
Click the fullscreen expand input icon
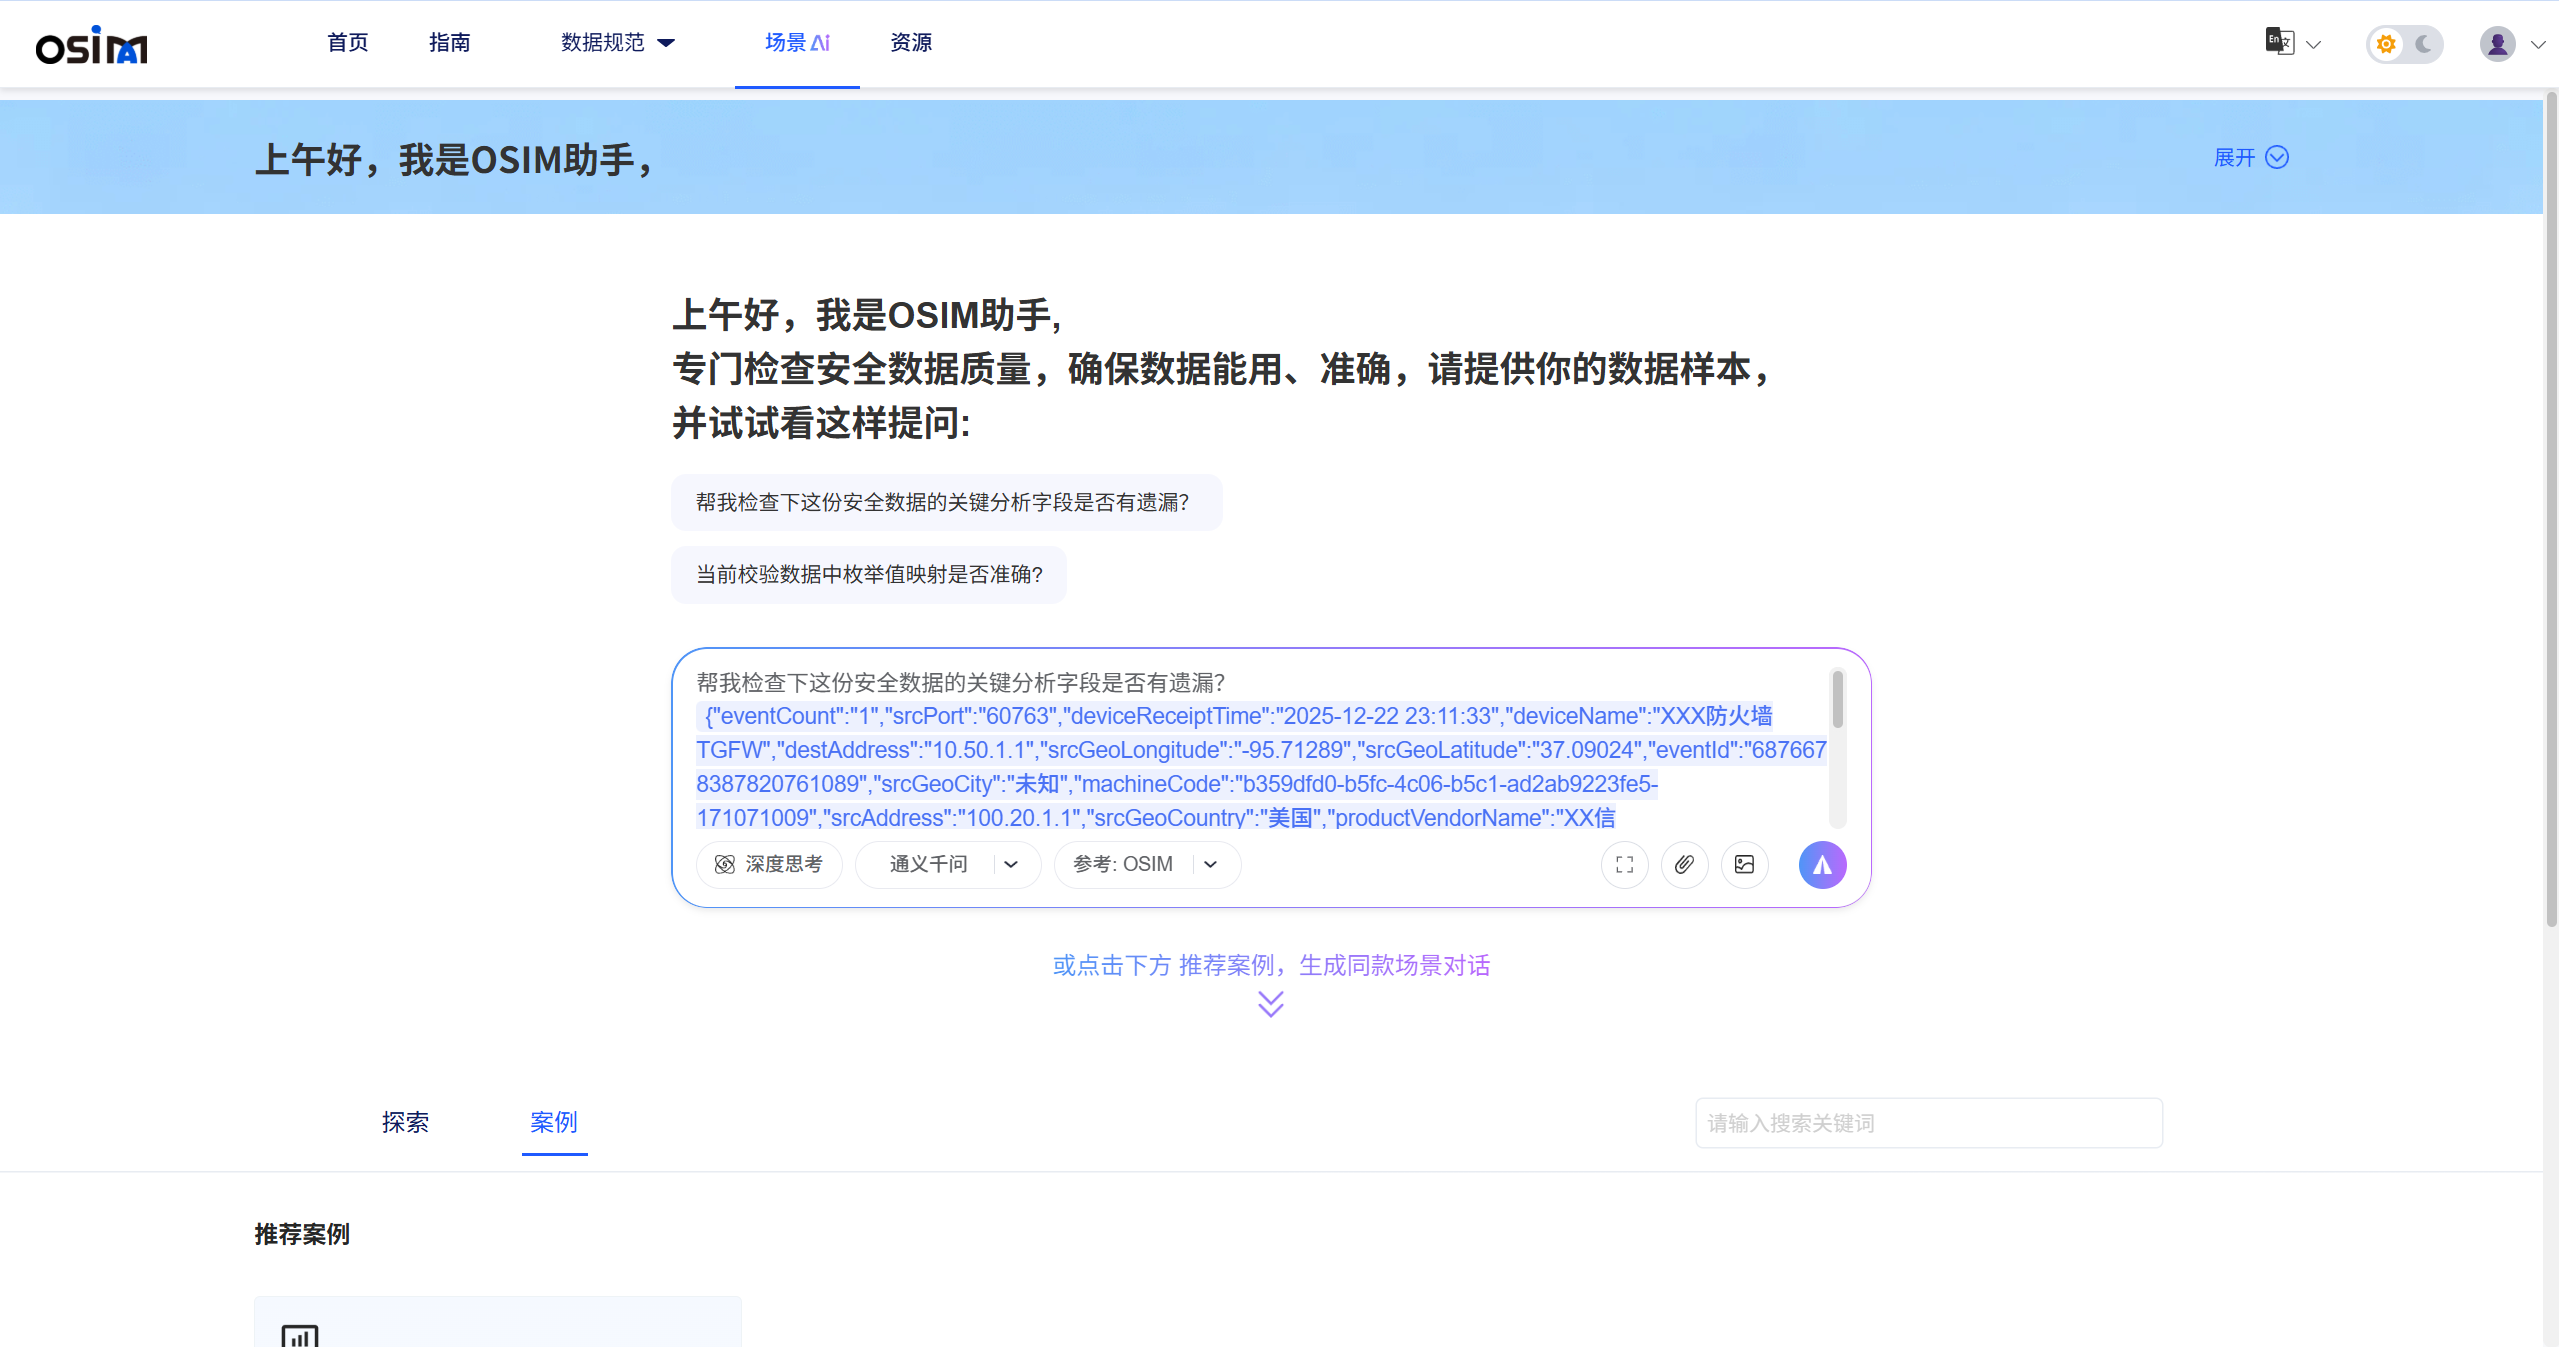1625,865
